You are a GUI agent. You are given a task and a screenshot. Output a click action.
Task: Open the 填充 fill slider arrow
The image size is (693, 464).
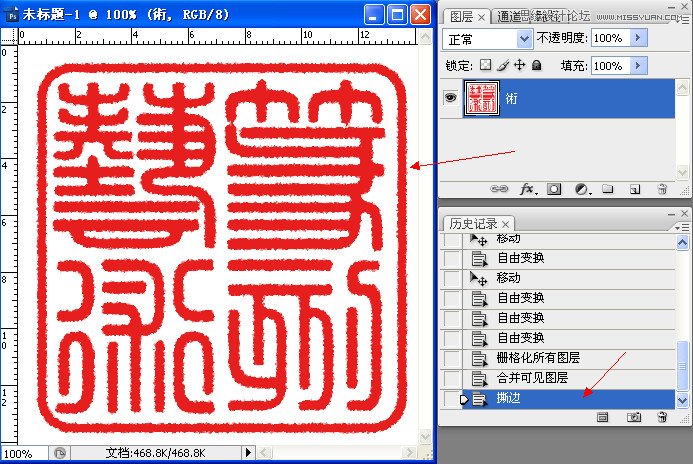tap(638, 66)
